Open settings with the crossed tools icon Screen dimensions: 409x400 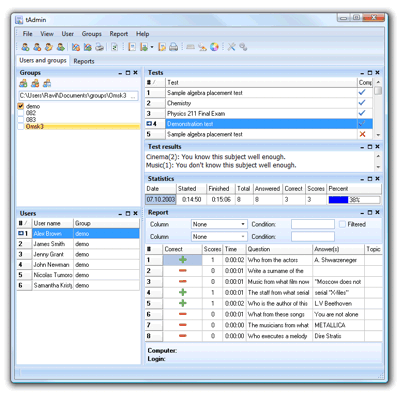click(231, 47)
